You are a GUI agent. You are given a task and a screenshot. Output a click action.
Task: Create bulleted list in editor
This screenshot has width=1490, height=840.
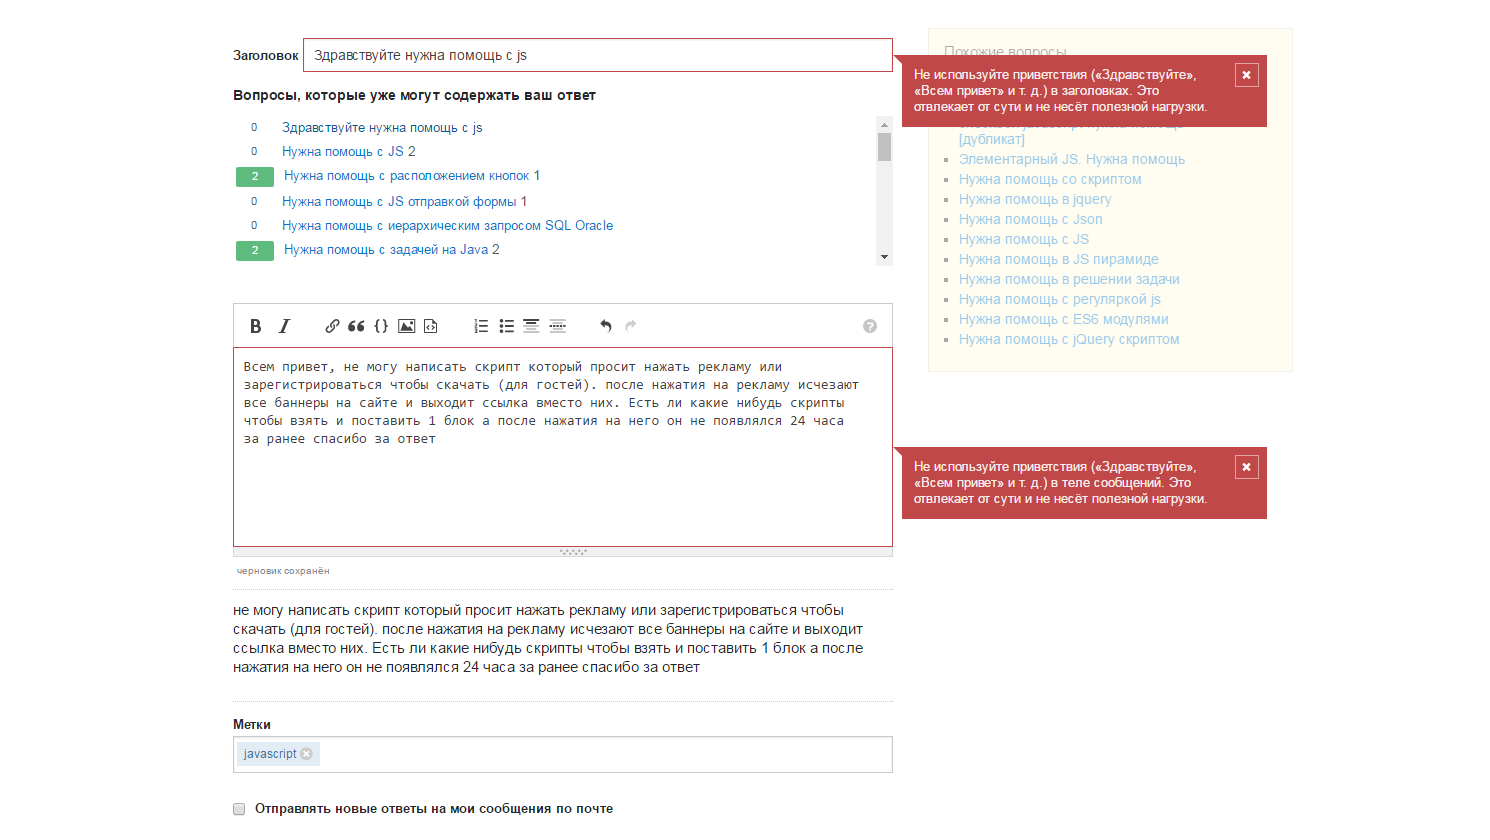507,326
